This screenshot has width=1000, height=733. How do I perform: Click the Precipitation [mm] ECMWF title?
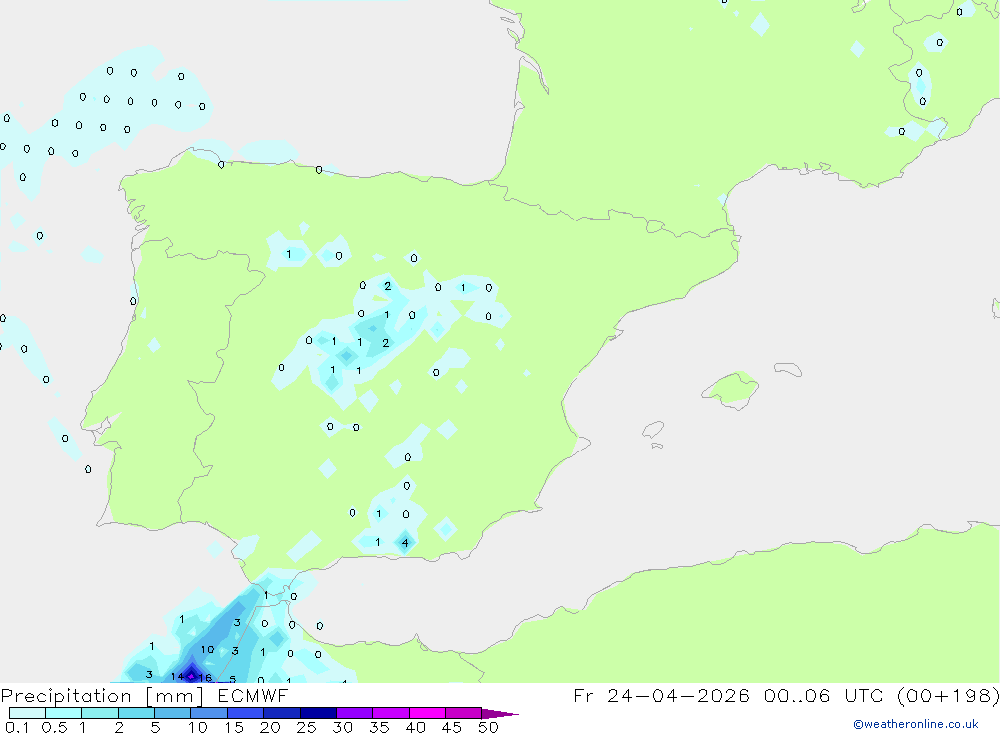(145, 695)
